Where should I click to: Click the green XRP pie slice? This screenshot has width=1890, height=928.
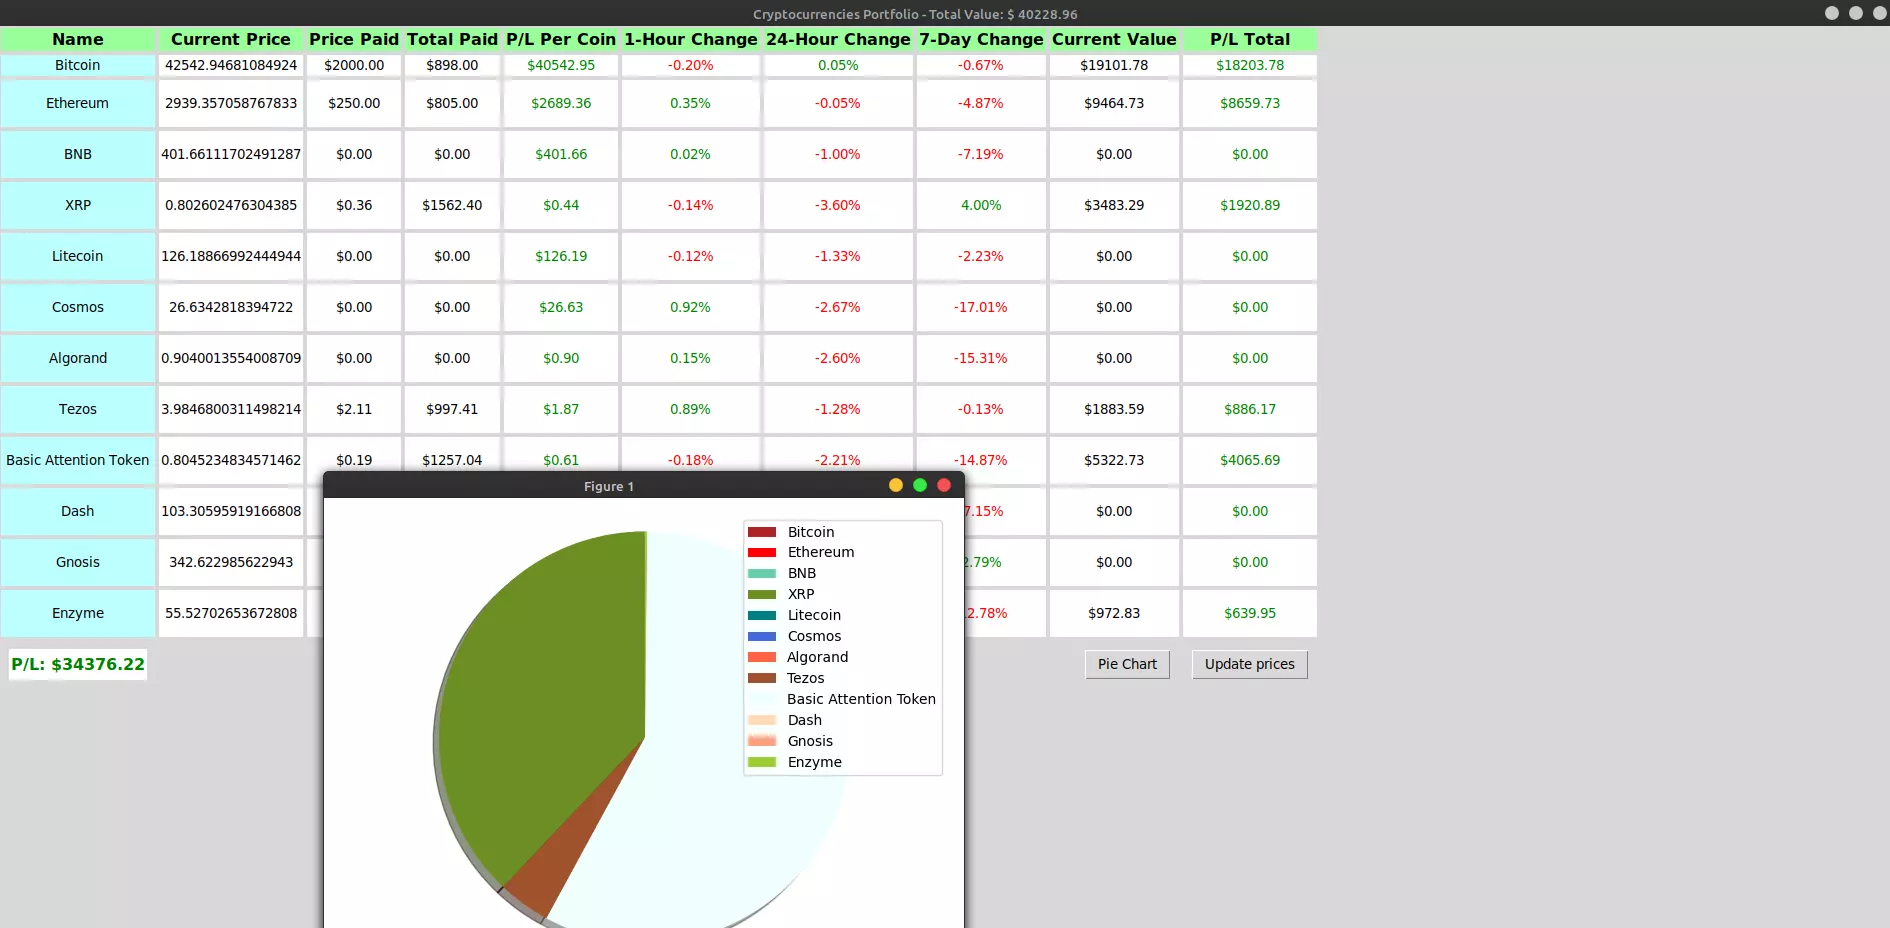click(x=550, y=700)
